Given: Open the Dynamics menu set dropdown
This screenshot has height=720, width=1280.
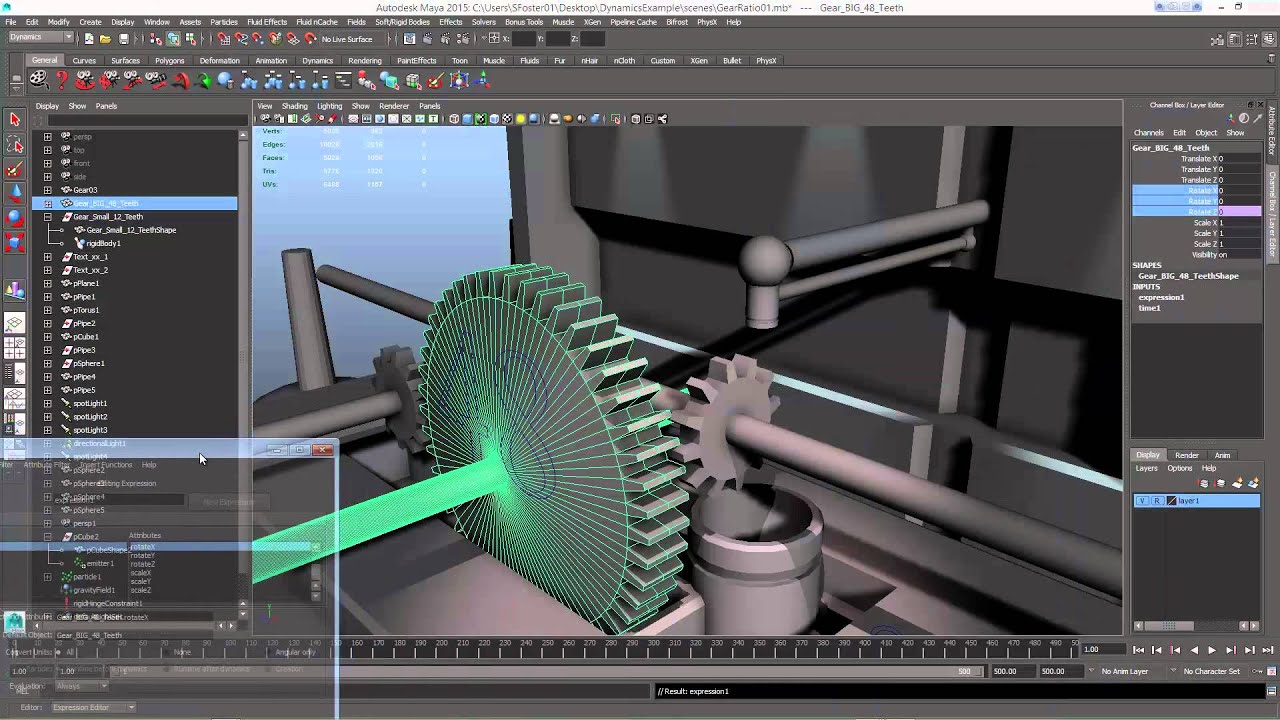Looking at the screenshot, I should coord(40,38).
